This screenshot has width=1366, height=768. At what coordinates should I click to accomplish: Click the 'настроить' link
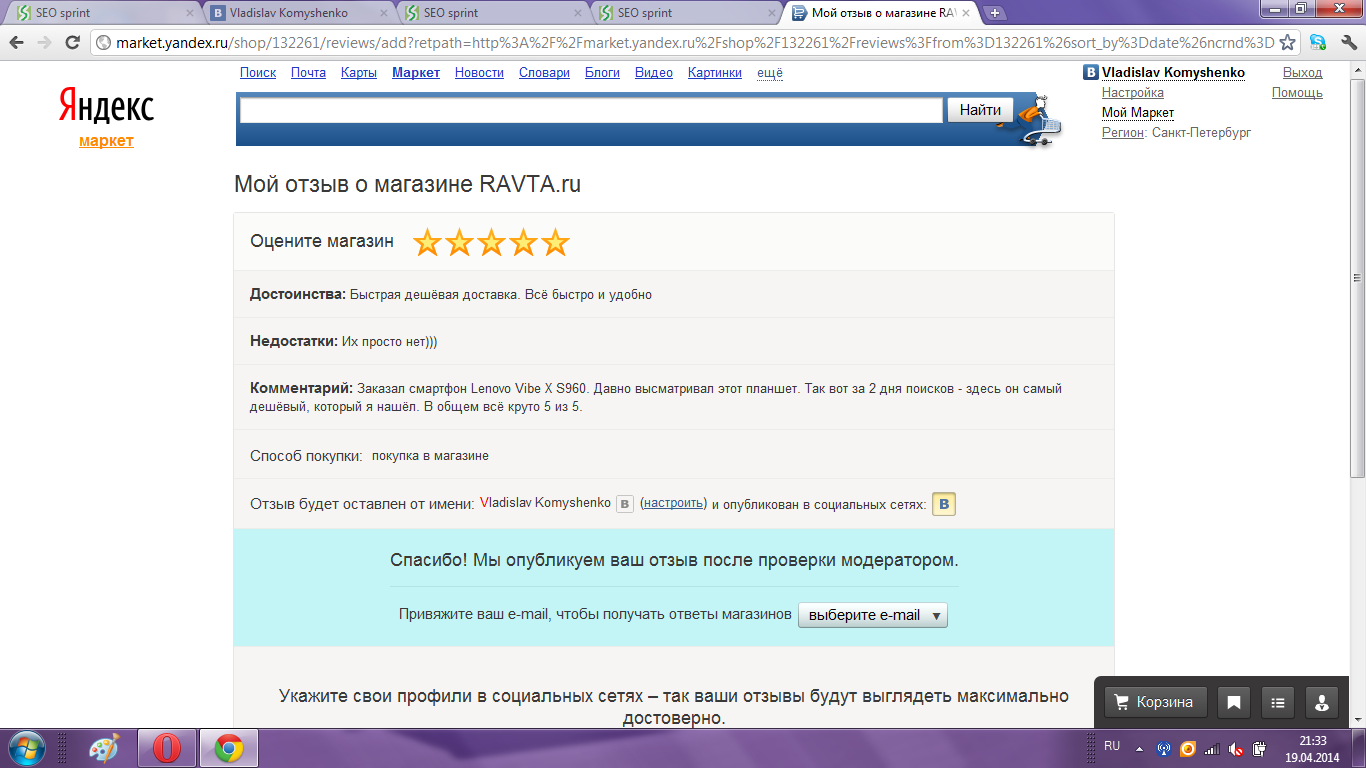674,503
